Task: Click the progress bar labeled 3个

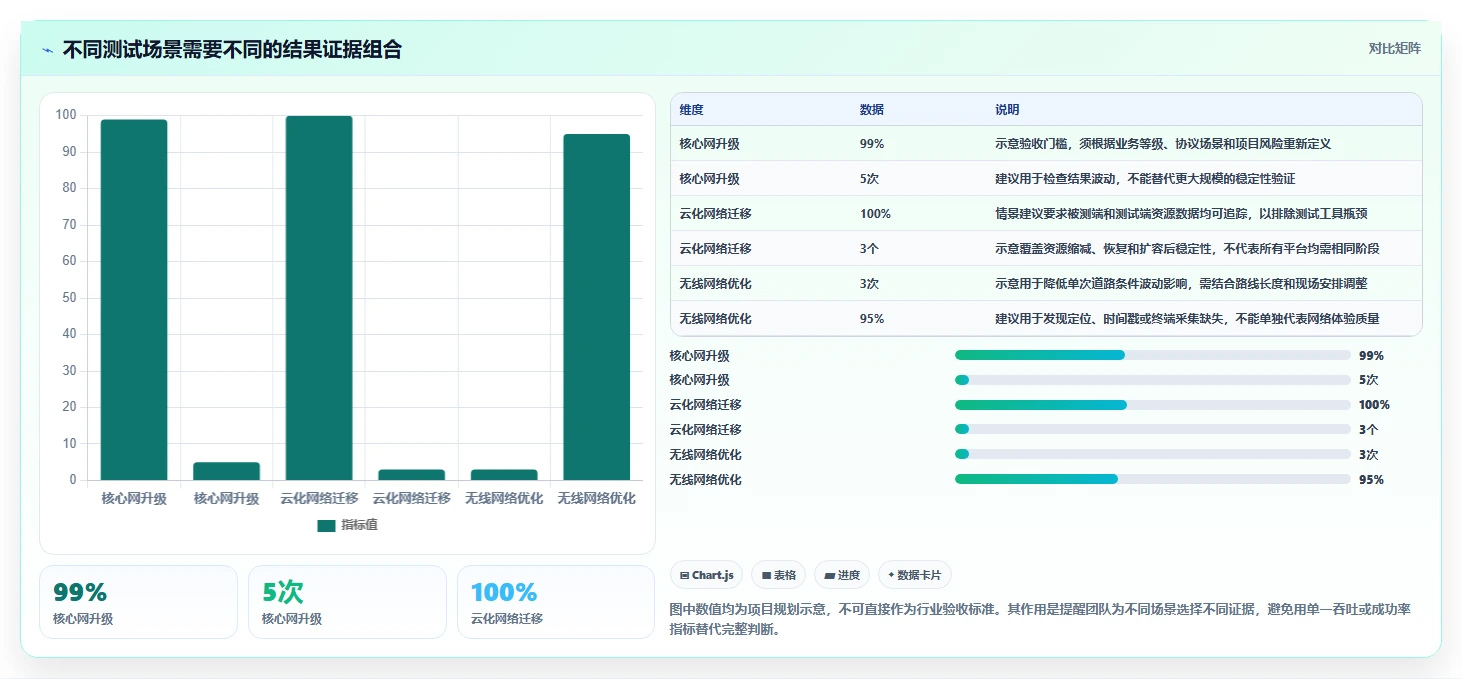Action: (x=1152, y=429)
